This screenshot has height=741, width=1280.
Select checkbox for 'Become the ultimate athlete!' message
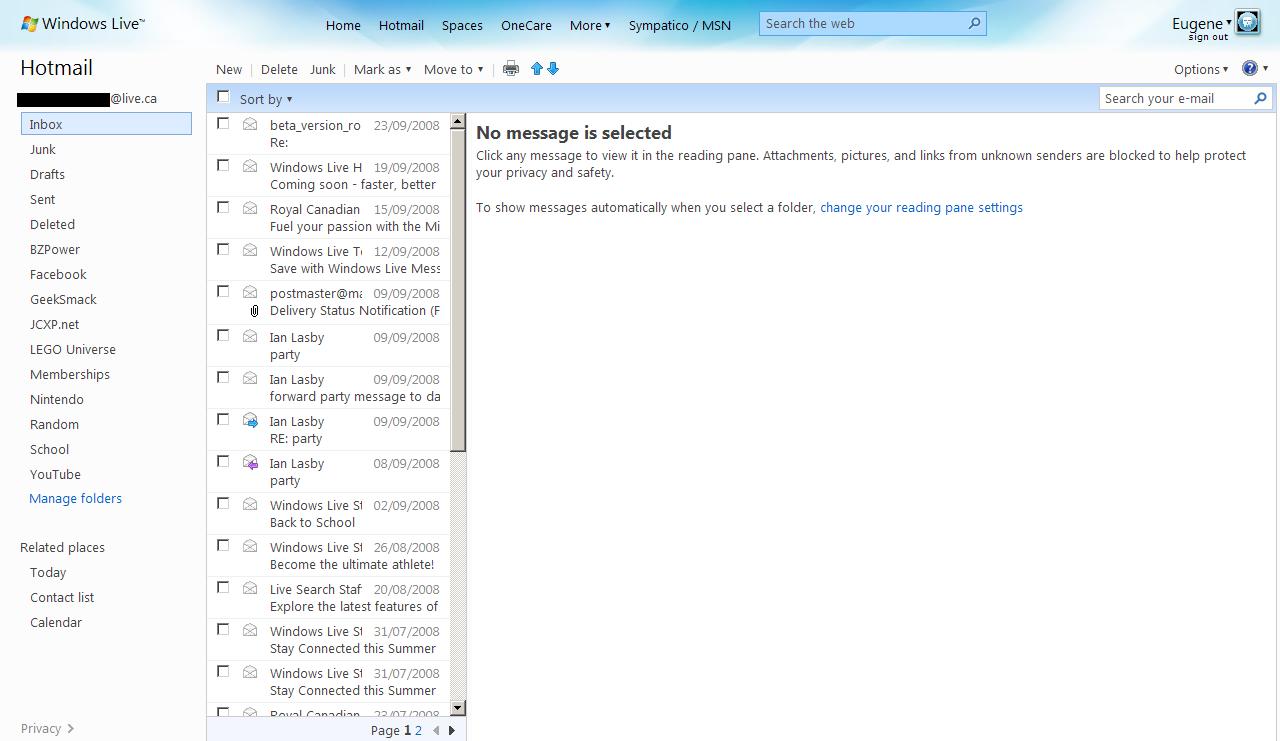(223, 545)
